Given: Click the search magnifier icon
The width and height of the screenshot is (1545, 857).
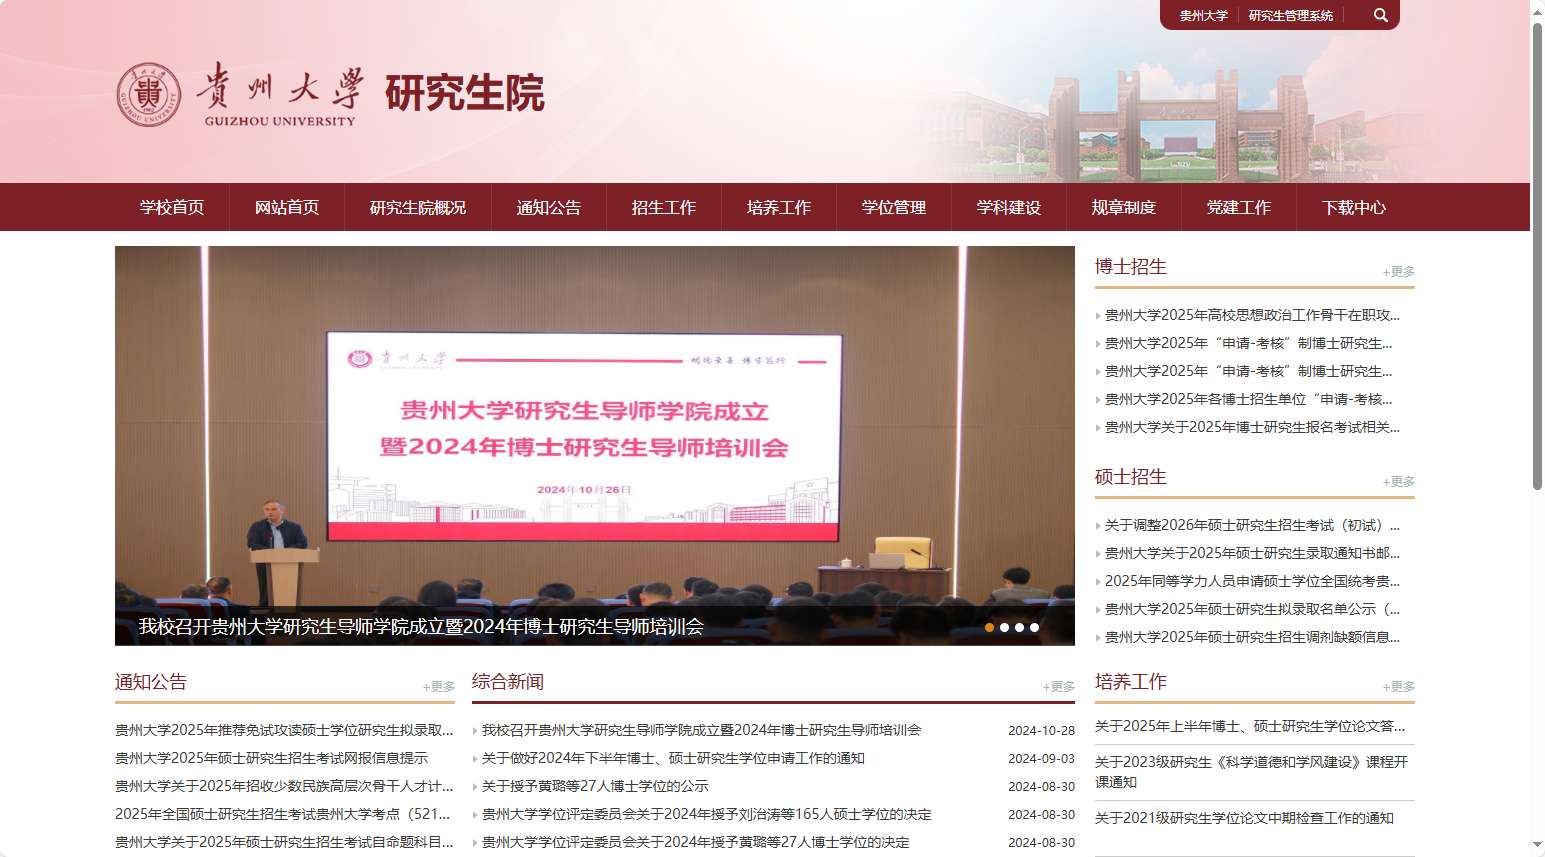Looking at the screenshot, I should (1380, 15).
